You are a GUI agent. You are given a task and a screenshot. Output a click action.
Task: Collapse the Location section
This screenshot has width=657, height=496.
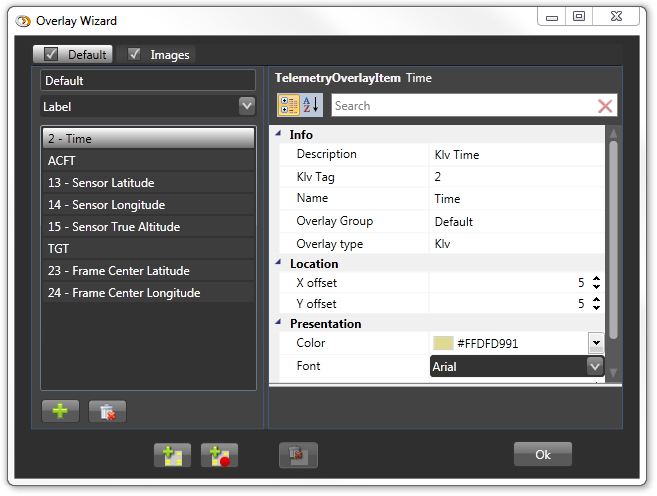tap(278, 264)
